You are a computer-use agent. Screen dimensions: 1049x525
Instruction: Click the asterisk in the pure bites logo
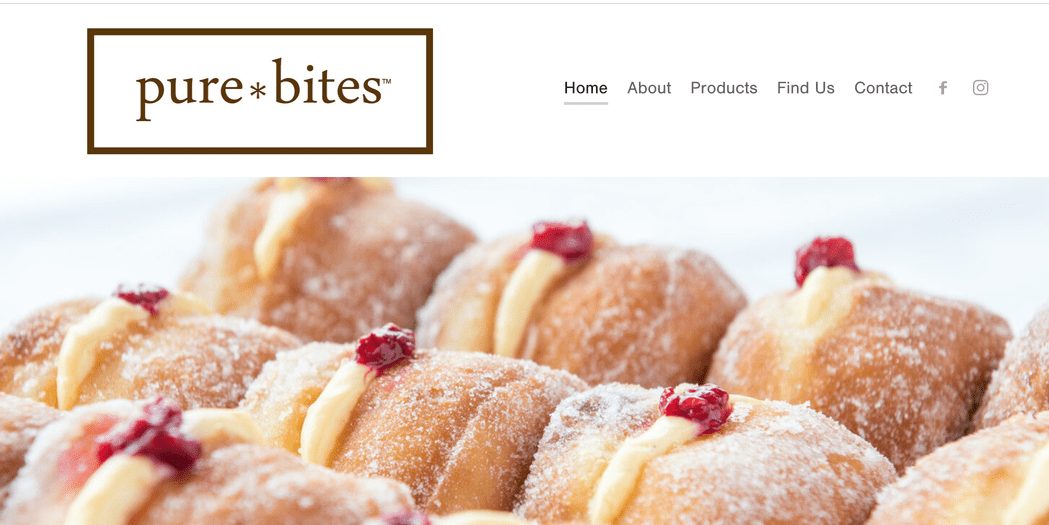click(x=258, y=92)
